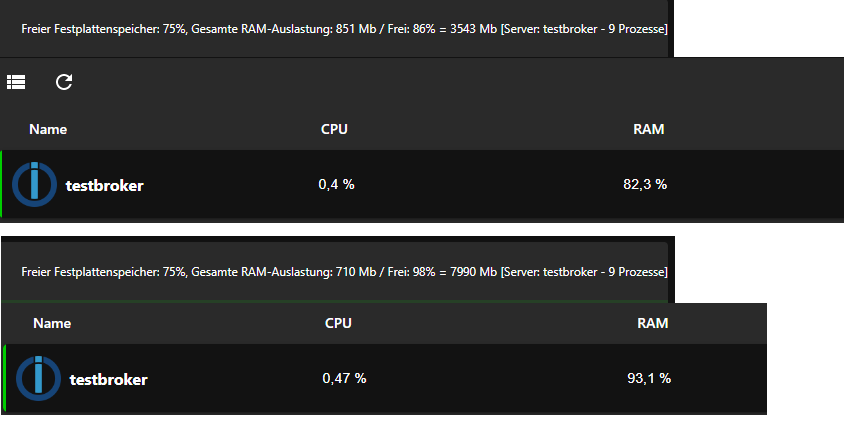Click the 82,3 % RAM value
846x423 pixels.
click(645, 184)
